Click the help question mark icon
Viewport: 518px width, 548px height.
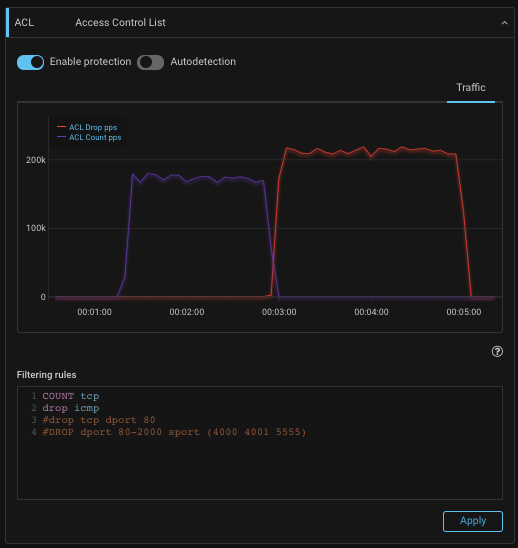(497, 351)
